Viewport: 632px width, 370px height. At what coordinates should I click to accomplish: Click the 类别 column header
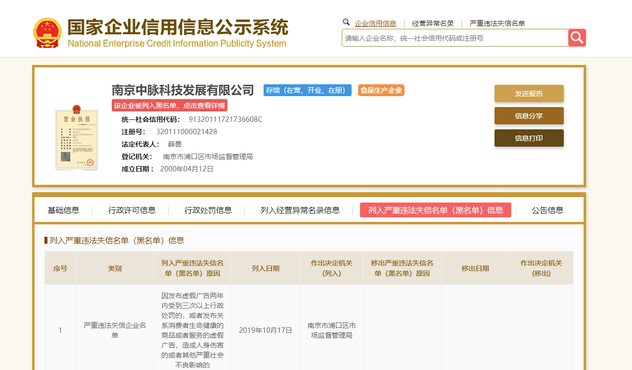coord(115,268)
